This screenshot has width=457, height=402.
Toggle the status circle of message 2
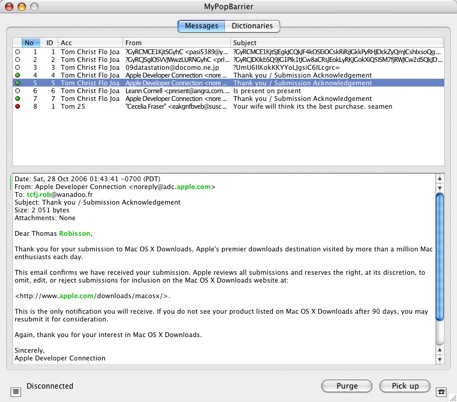[x=17, y=59]
